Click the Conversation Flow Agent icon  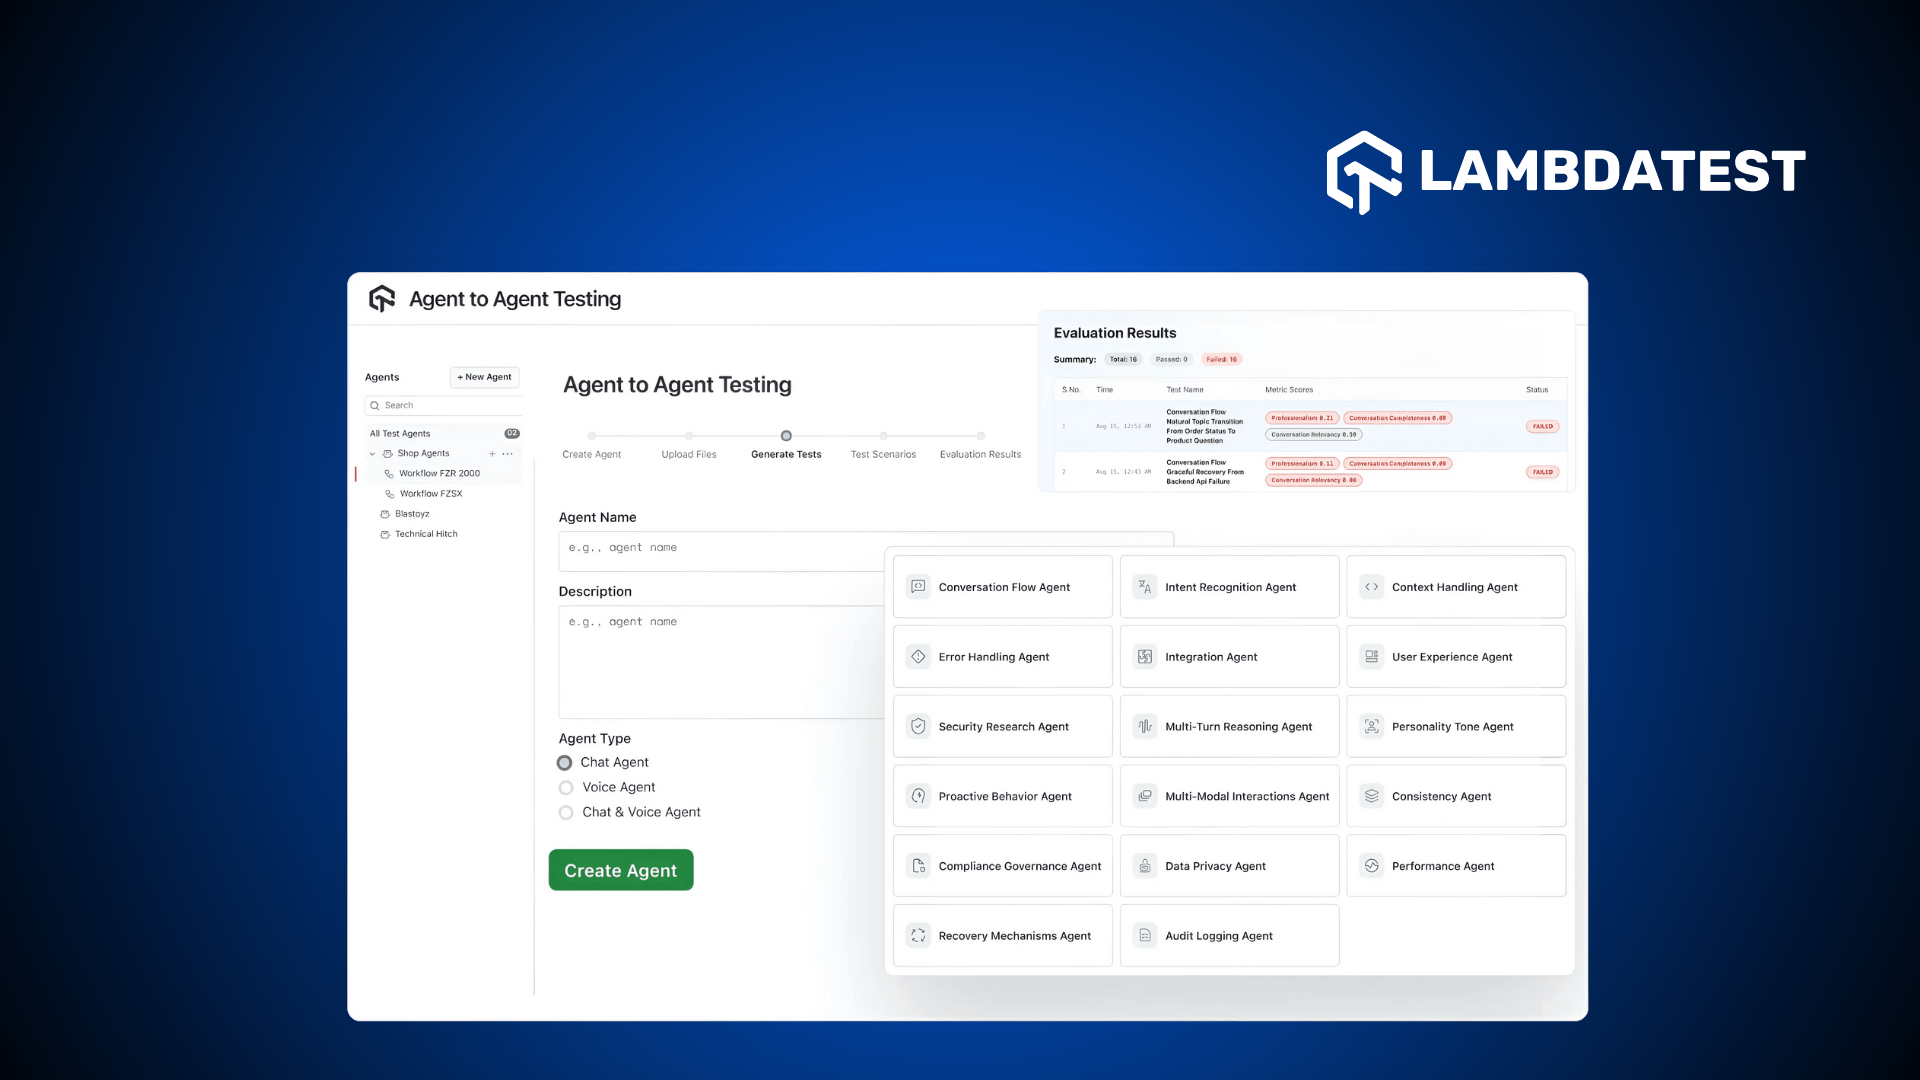918,587
